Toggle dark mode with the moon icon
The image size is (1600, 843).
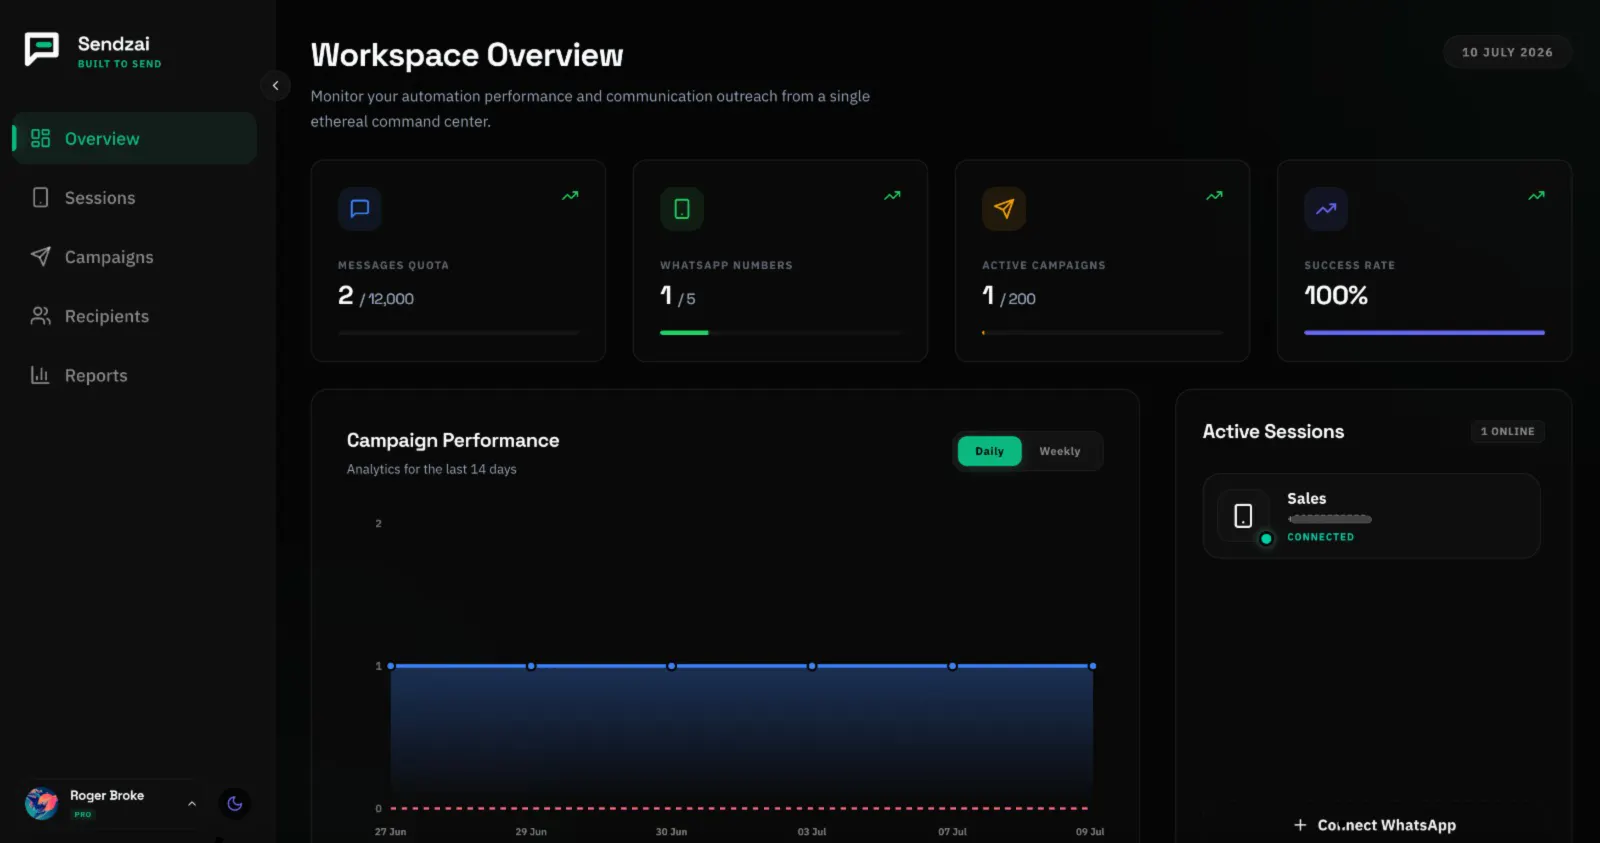[235, 803]
